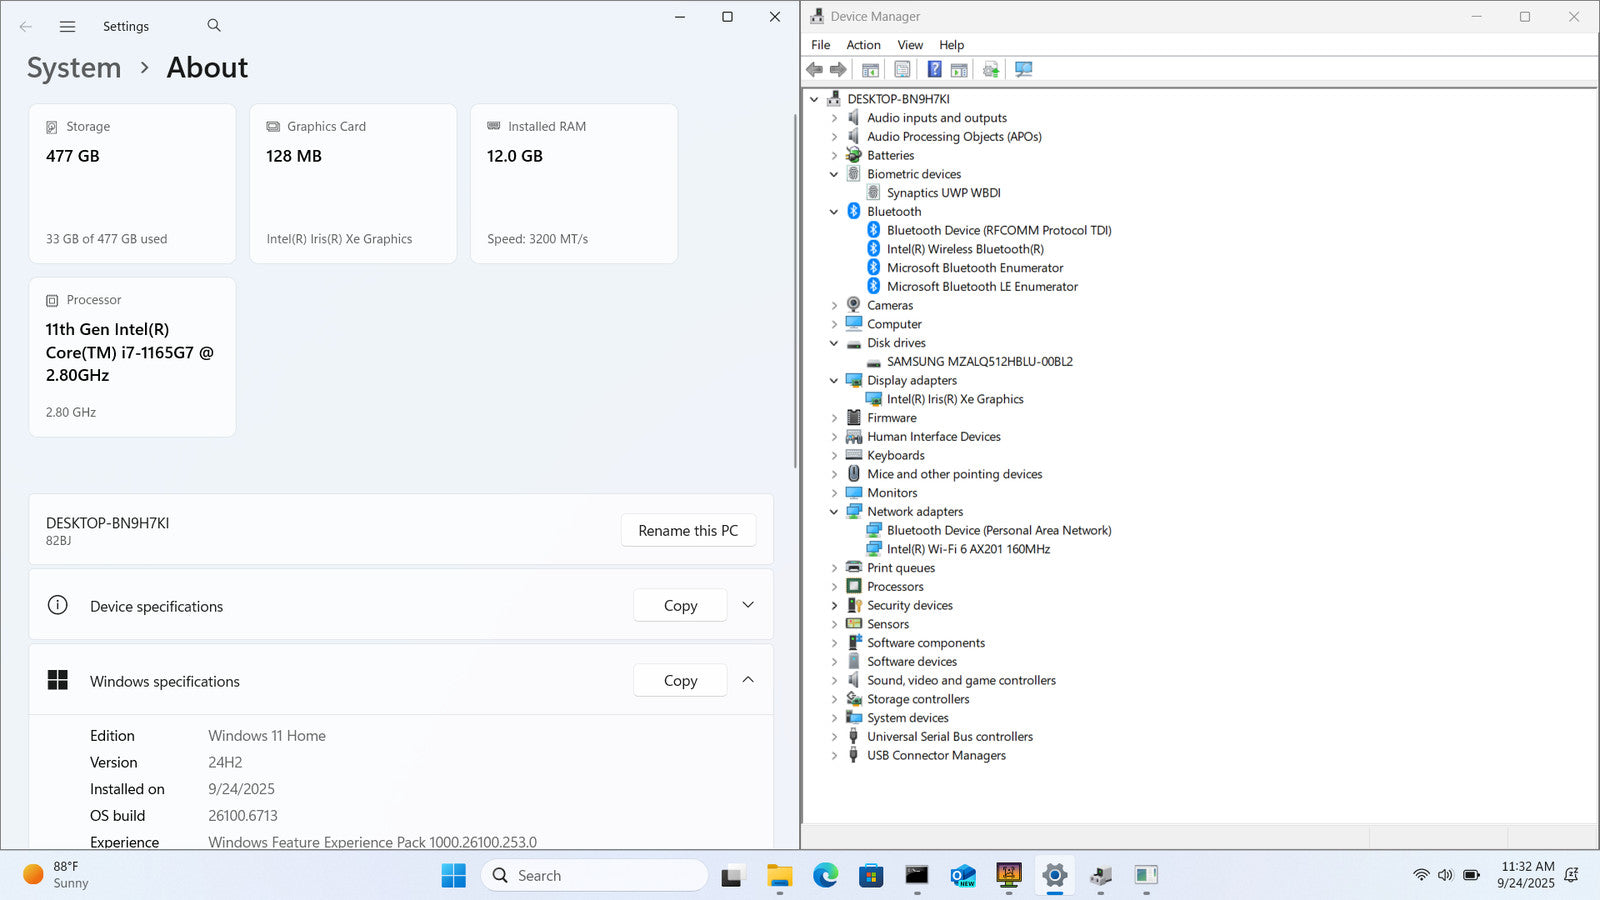Open the Settings hamburger navigation menu
The height and width of the screenshot is (900, 1600).
(67, 27)
